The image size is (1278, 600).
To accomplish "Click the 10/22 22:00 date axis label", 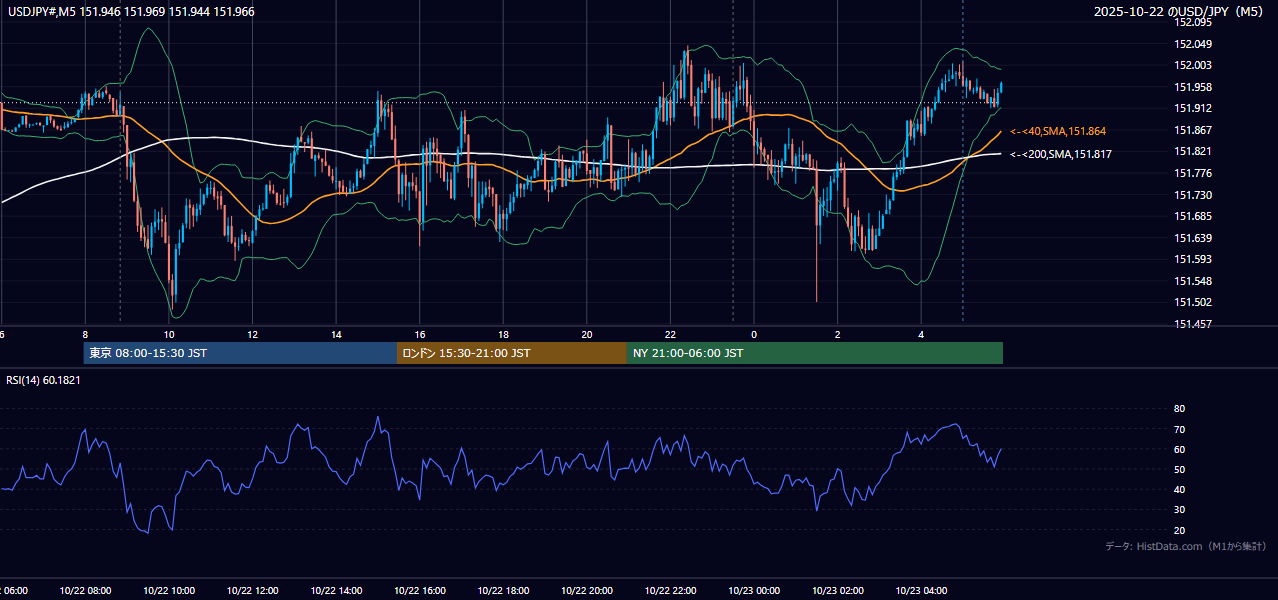I will click(671, 591).
